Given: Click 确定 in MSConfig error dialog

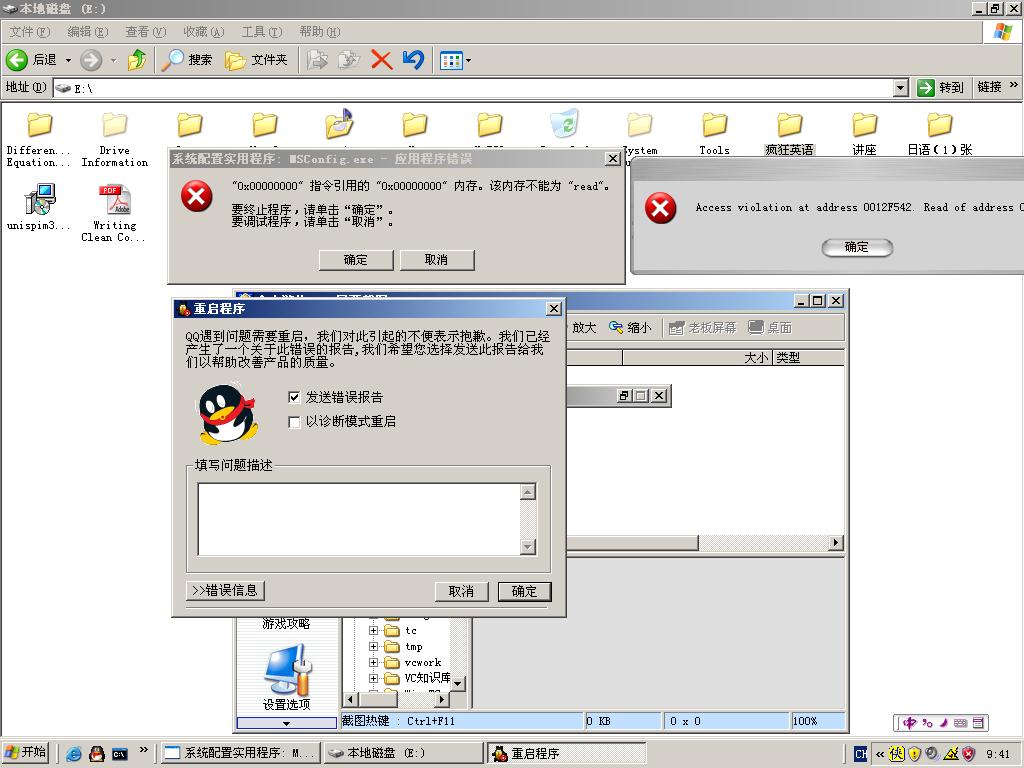Looking at the screenshot, I should (x=356, y=260).
